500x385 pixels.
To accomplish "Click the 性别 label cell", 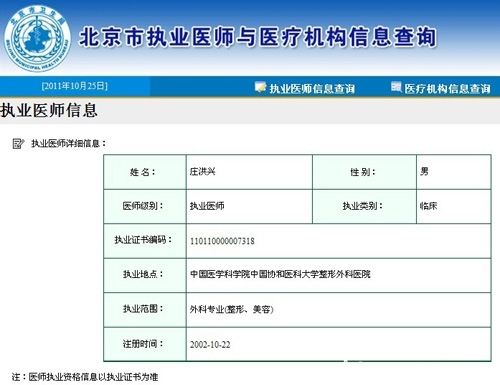I will [x=364, y=172].
